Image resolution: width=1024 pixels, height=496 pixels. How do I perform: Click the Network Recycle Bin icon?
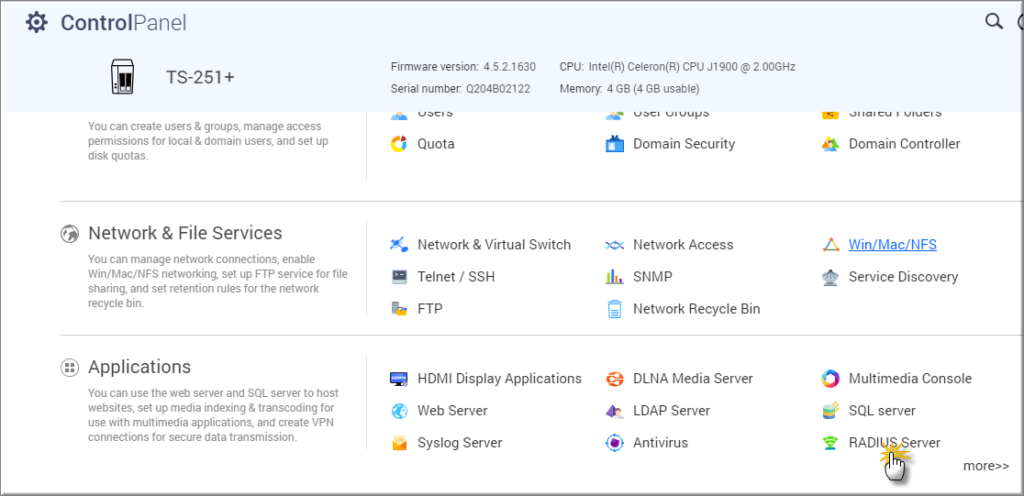[x=615, y=309]
